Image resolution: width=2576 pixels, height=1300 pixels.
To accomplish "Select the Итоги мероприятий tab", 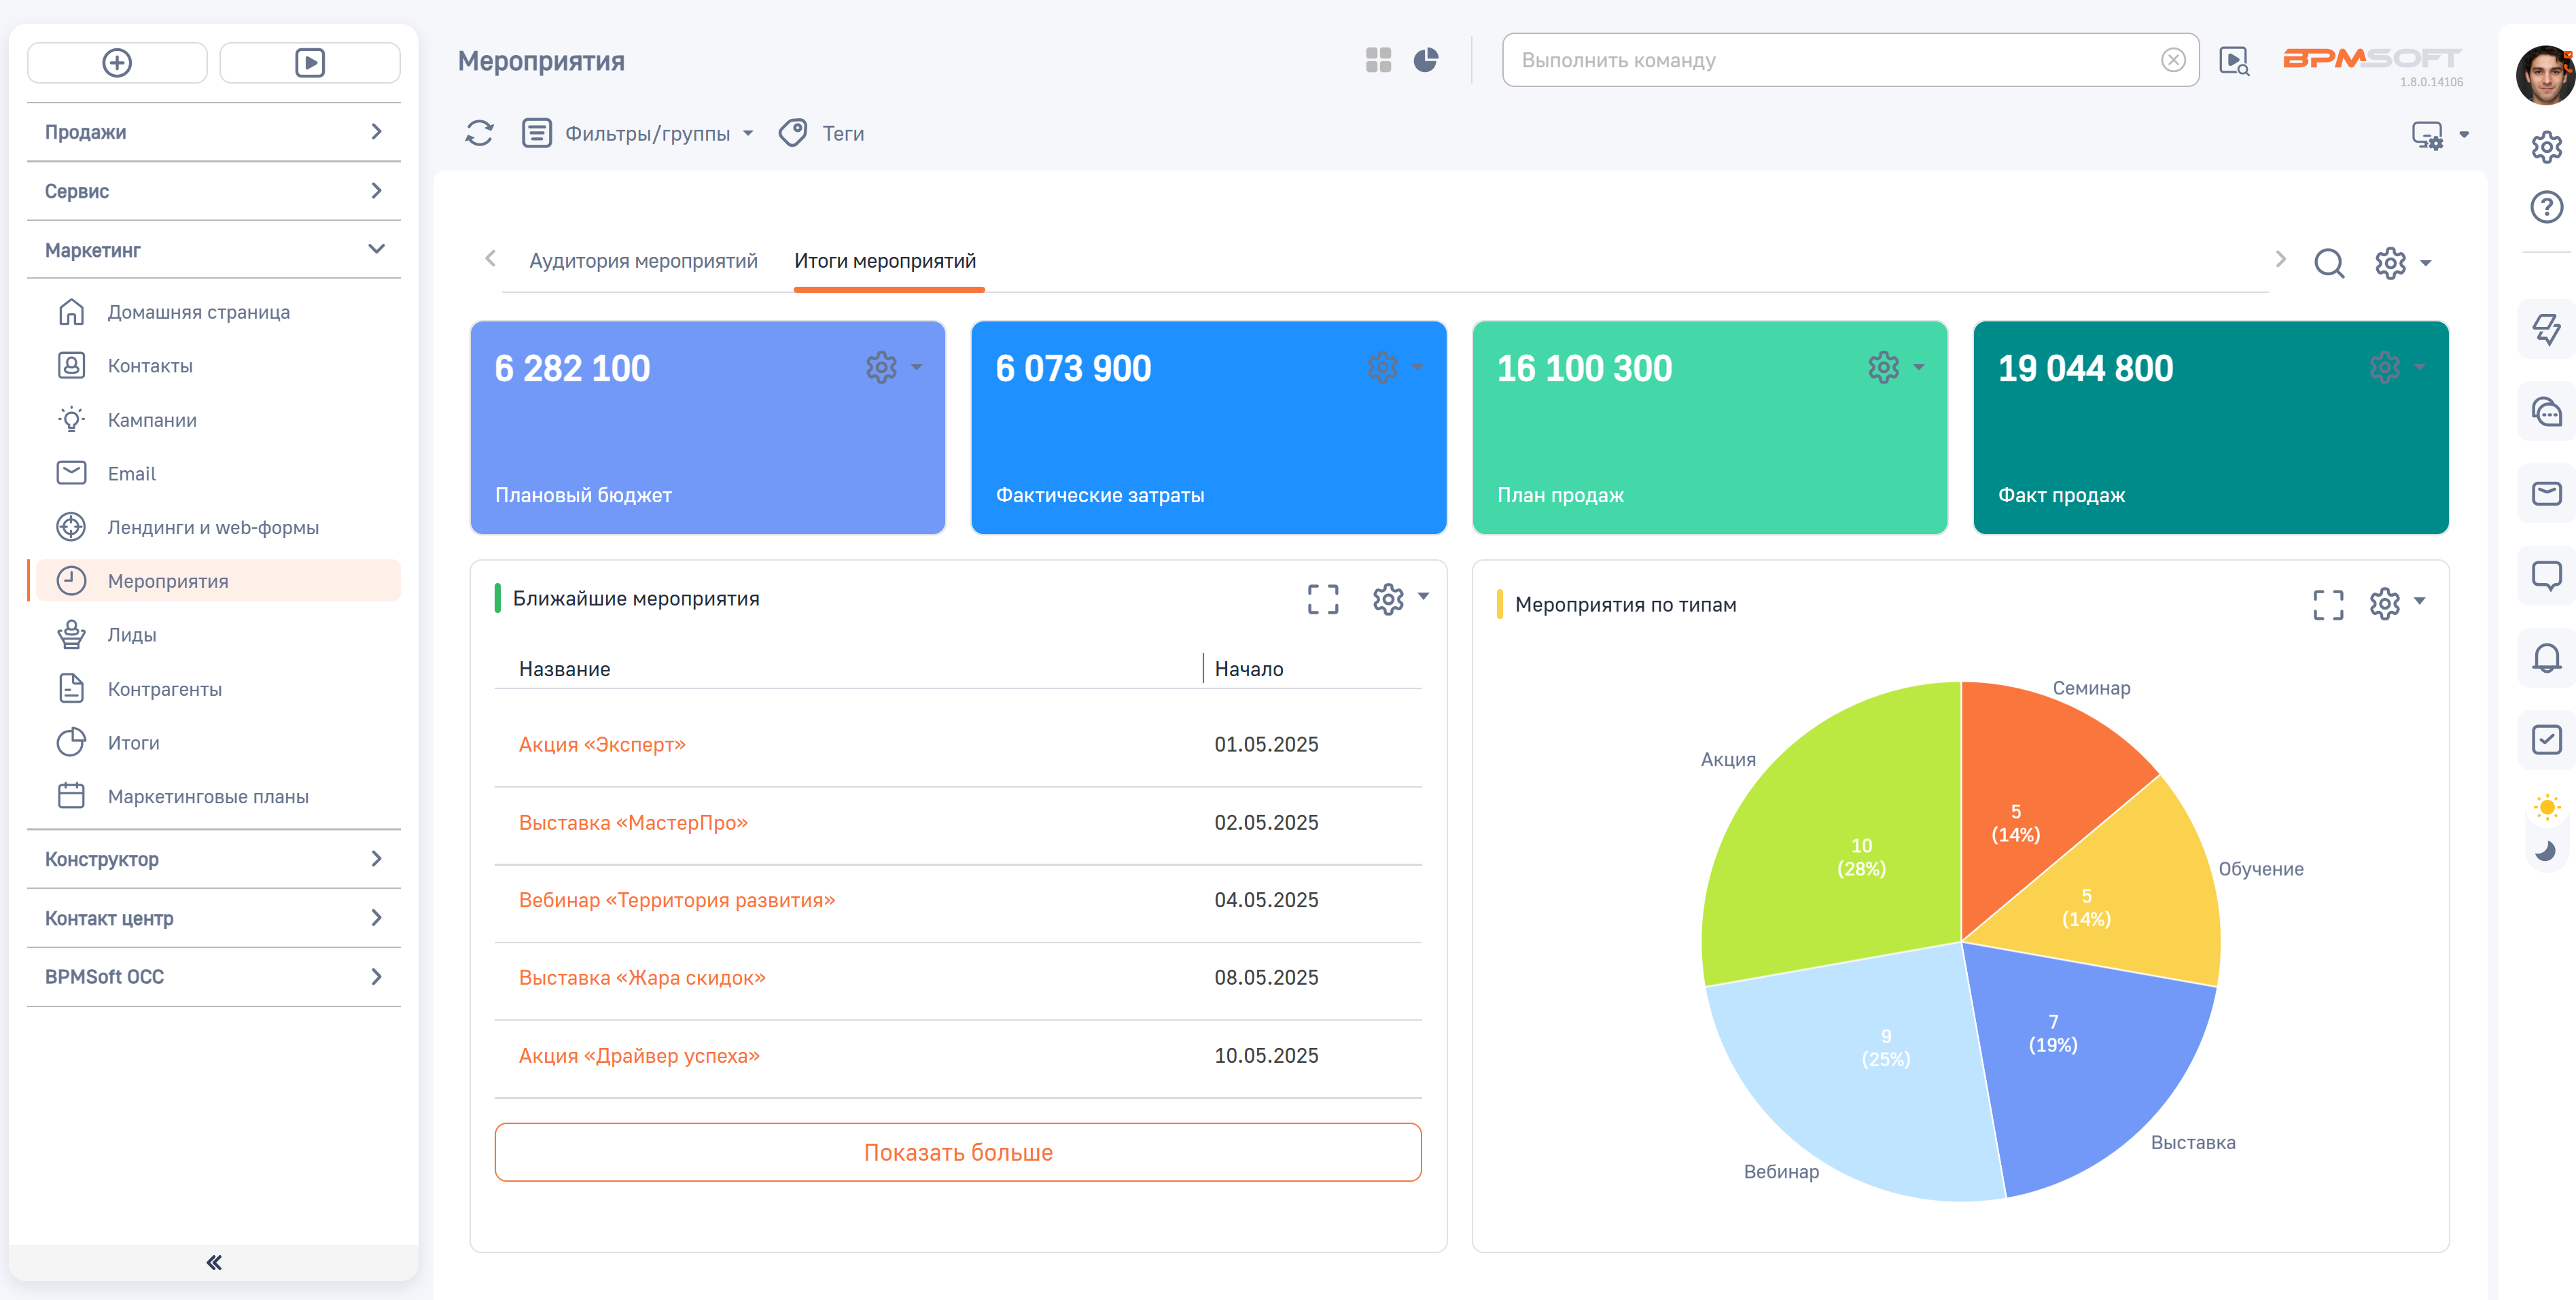I will click(885, 261).
